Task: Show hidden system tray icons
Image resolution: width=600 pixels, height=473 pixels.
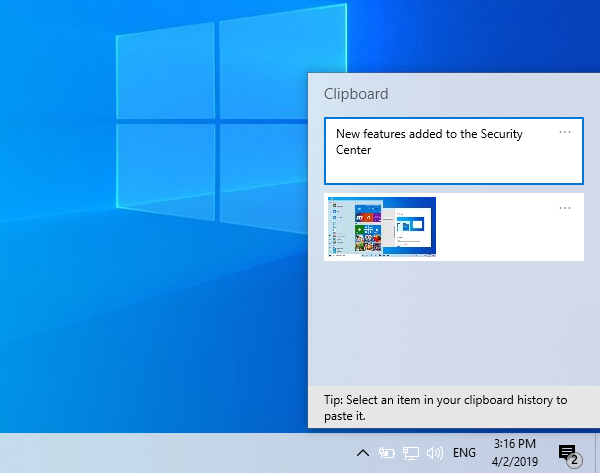Action: [x=363, y=453]
